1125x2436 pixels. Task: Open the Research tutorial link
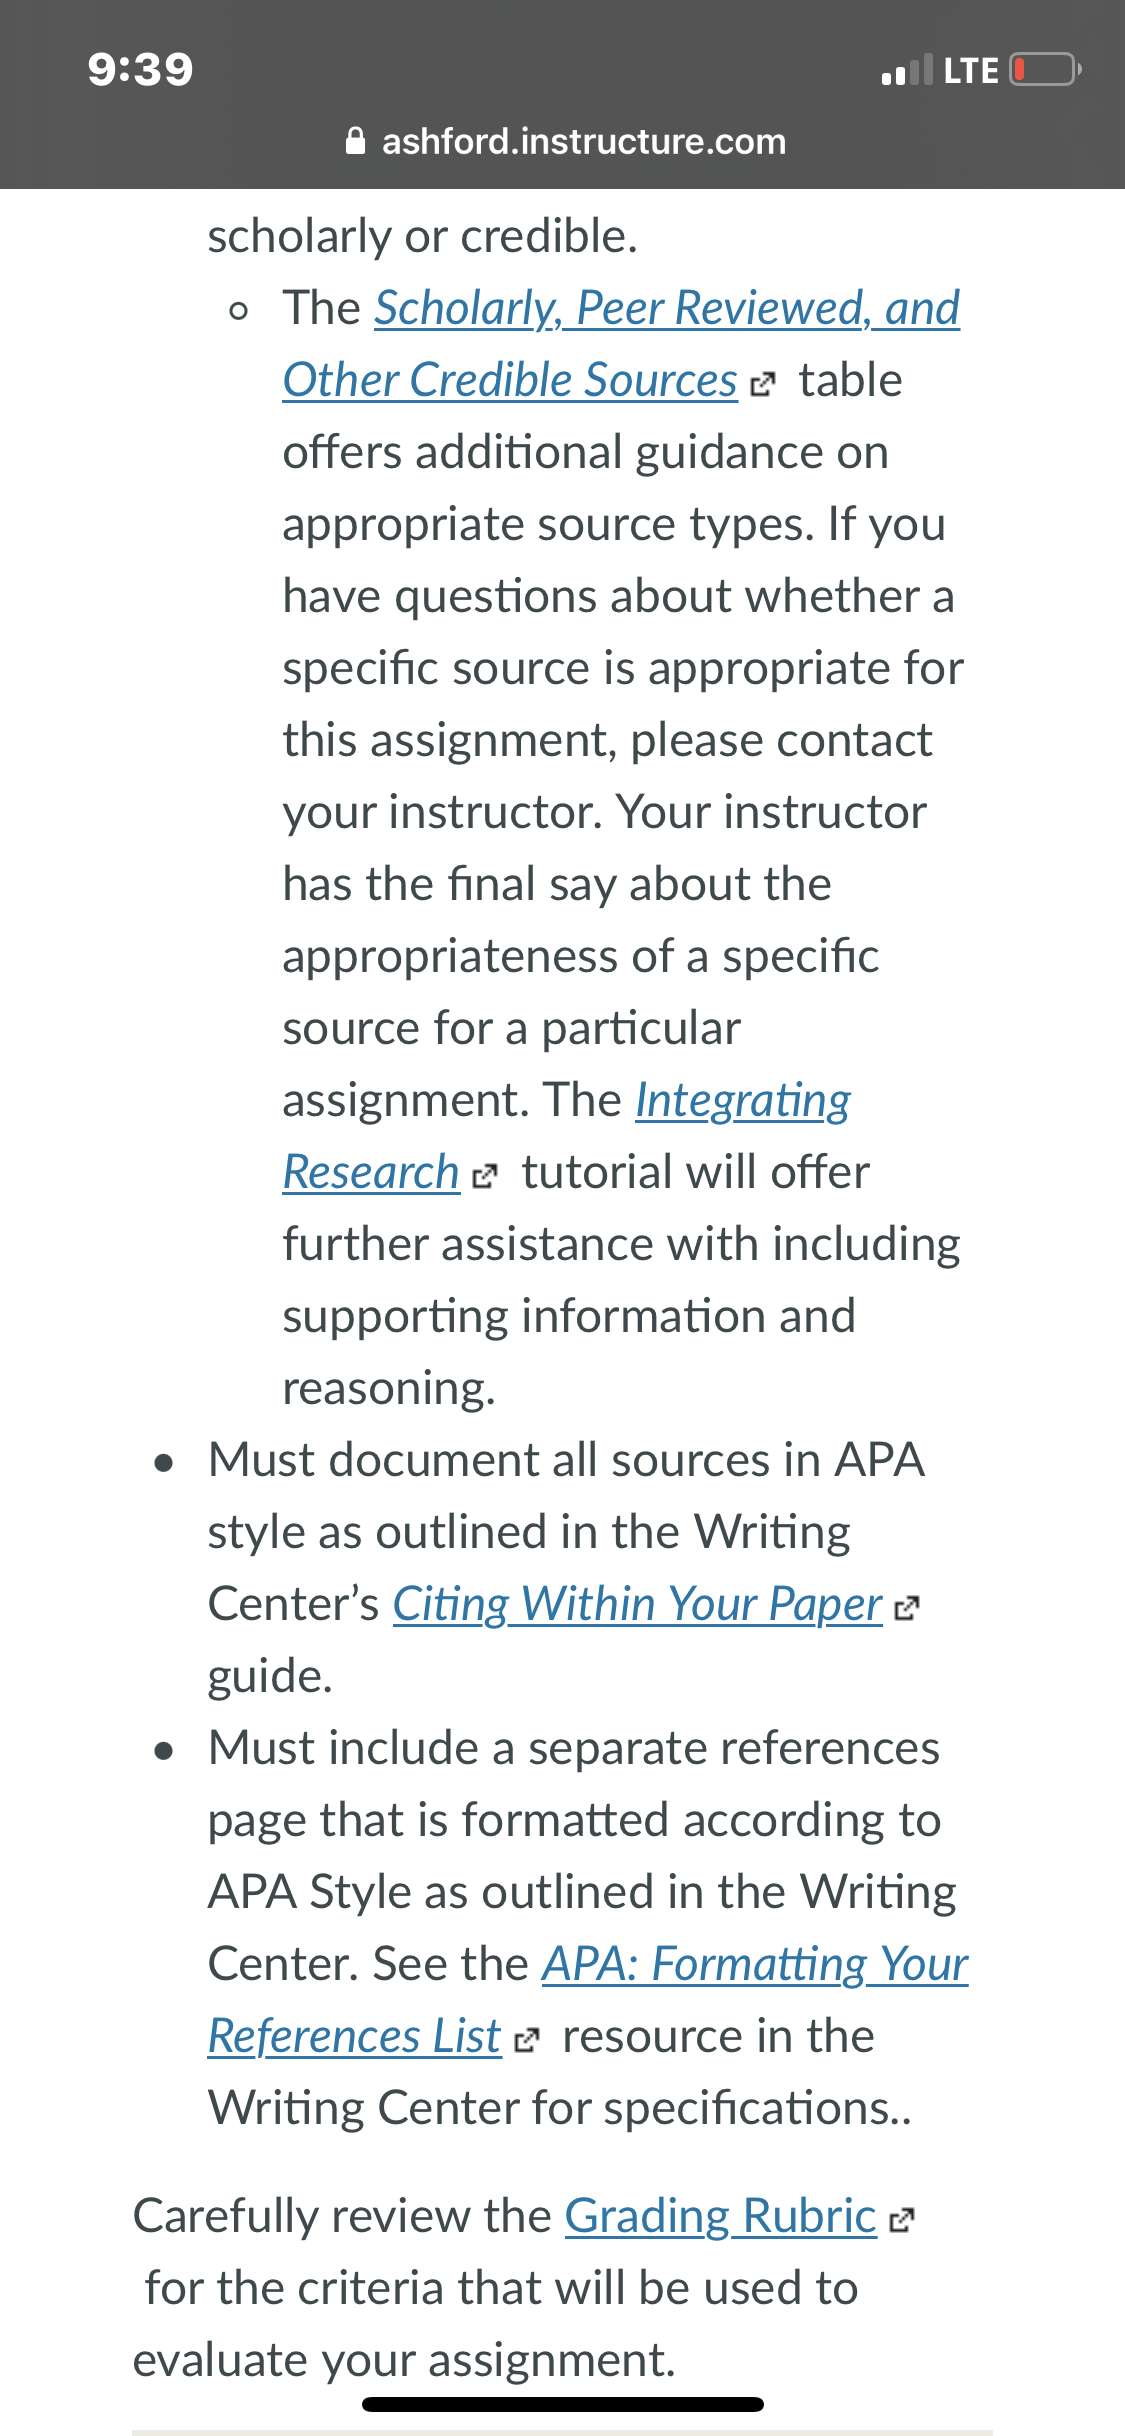[371, 1172]
